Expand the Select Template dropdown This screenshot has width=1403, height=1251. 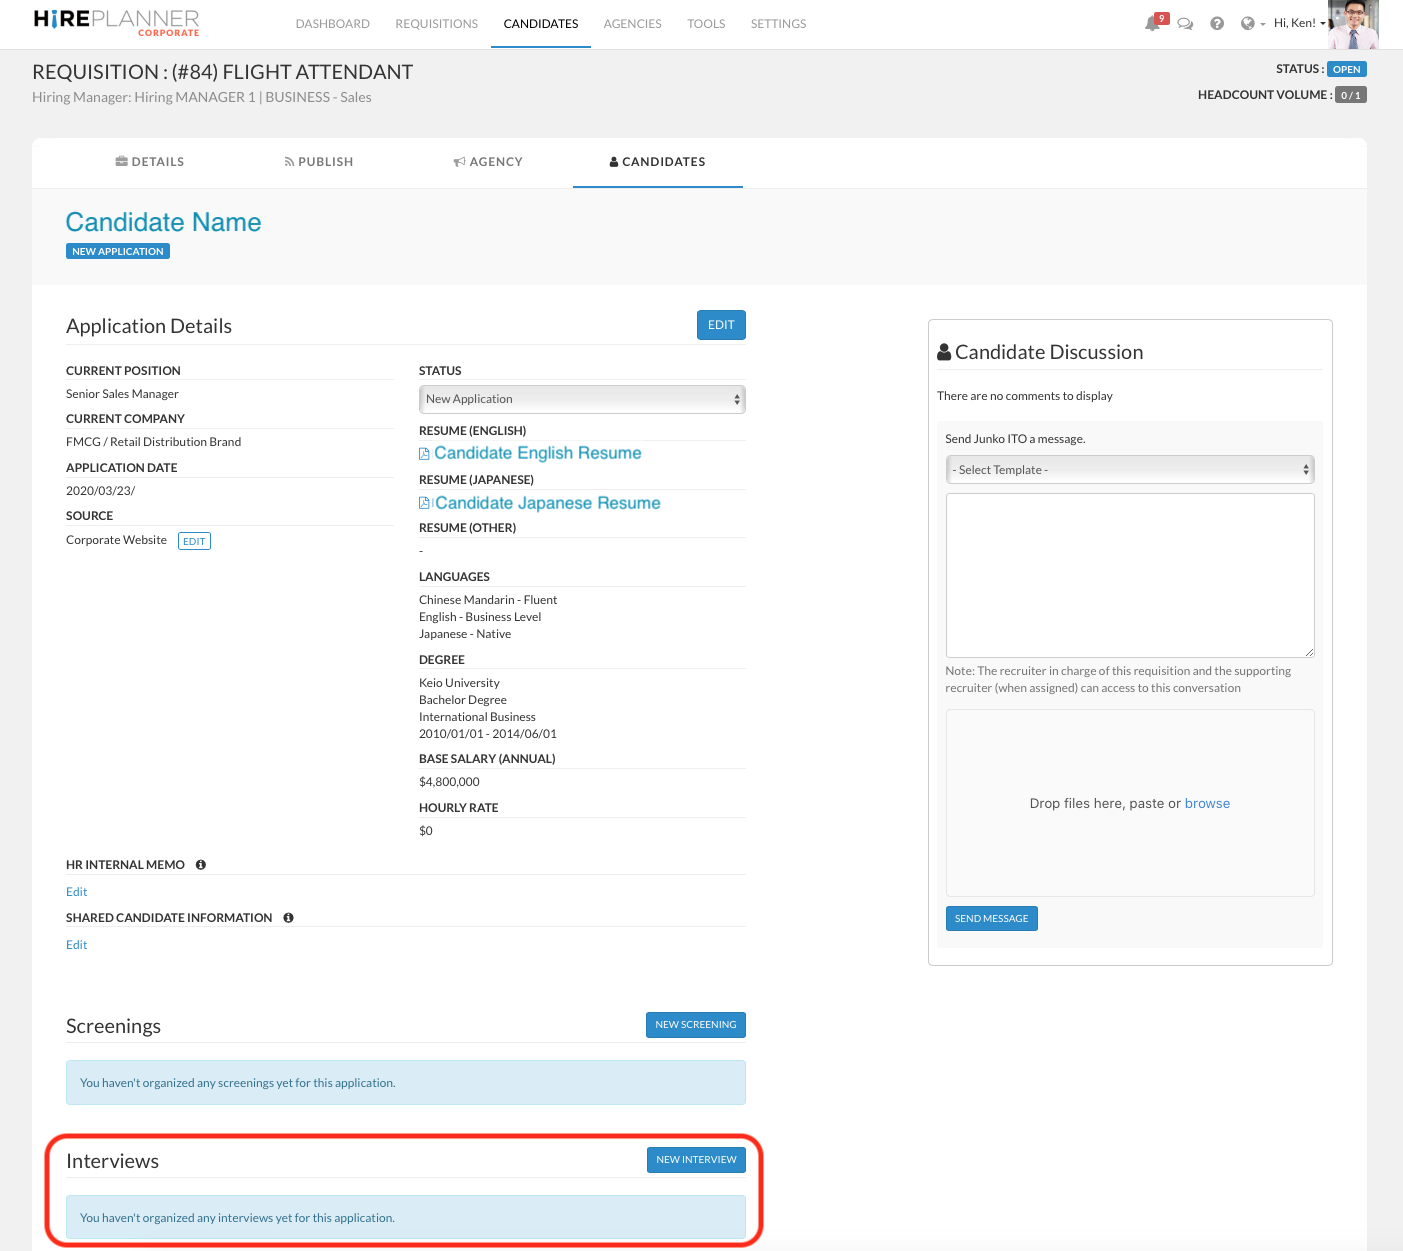pos(1129,470)
